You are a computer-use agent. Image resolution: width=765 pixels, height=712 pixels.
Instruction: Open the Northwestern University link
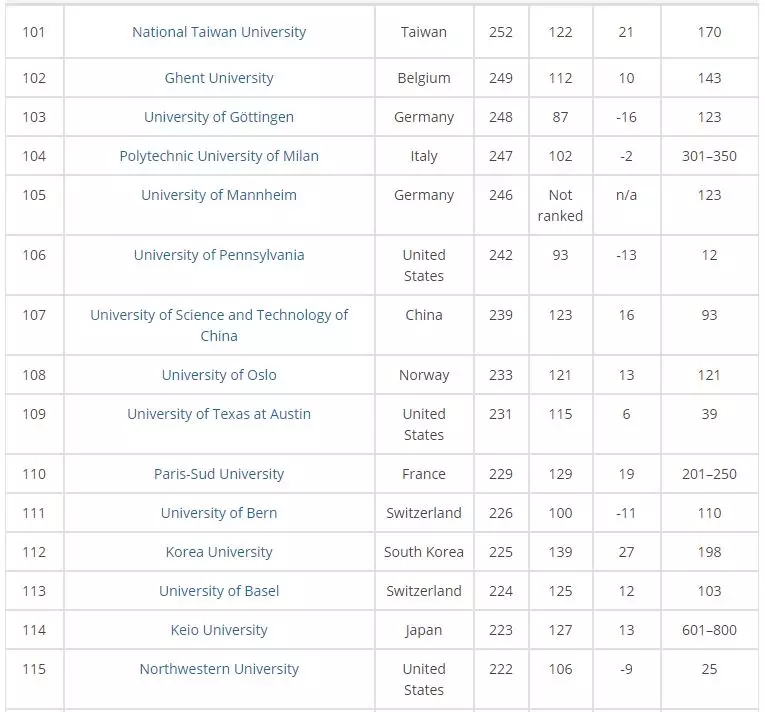219,669
